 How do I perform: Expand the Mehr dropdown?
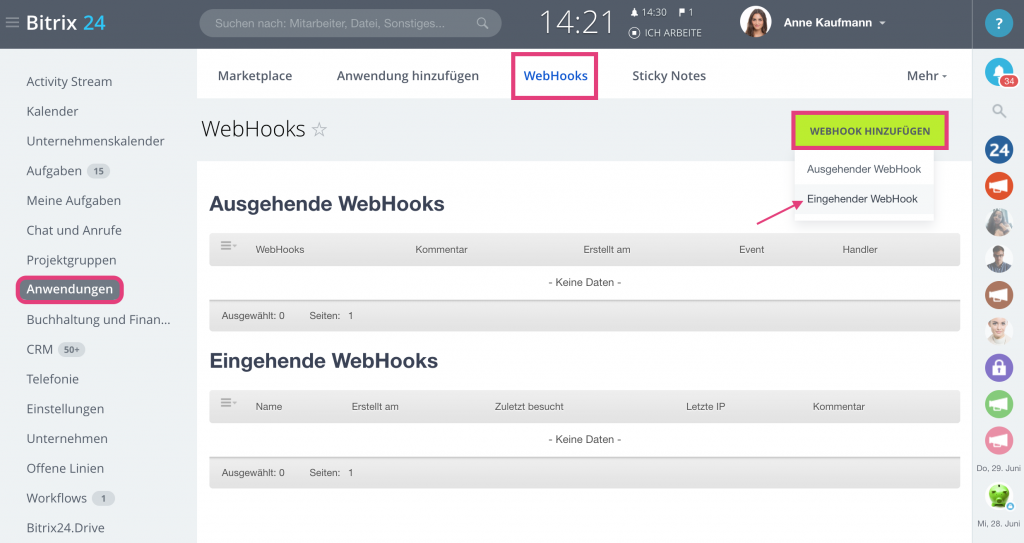point(927,76)
